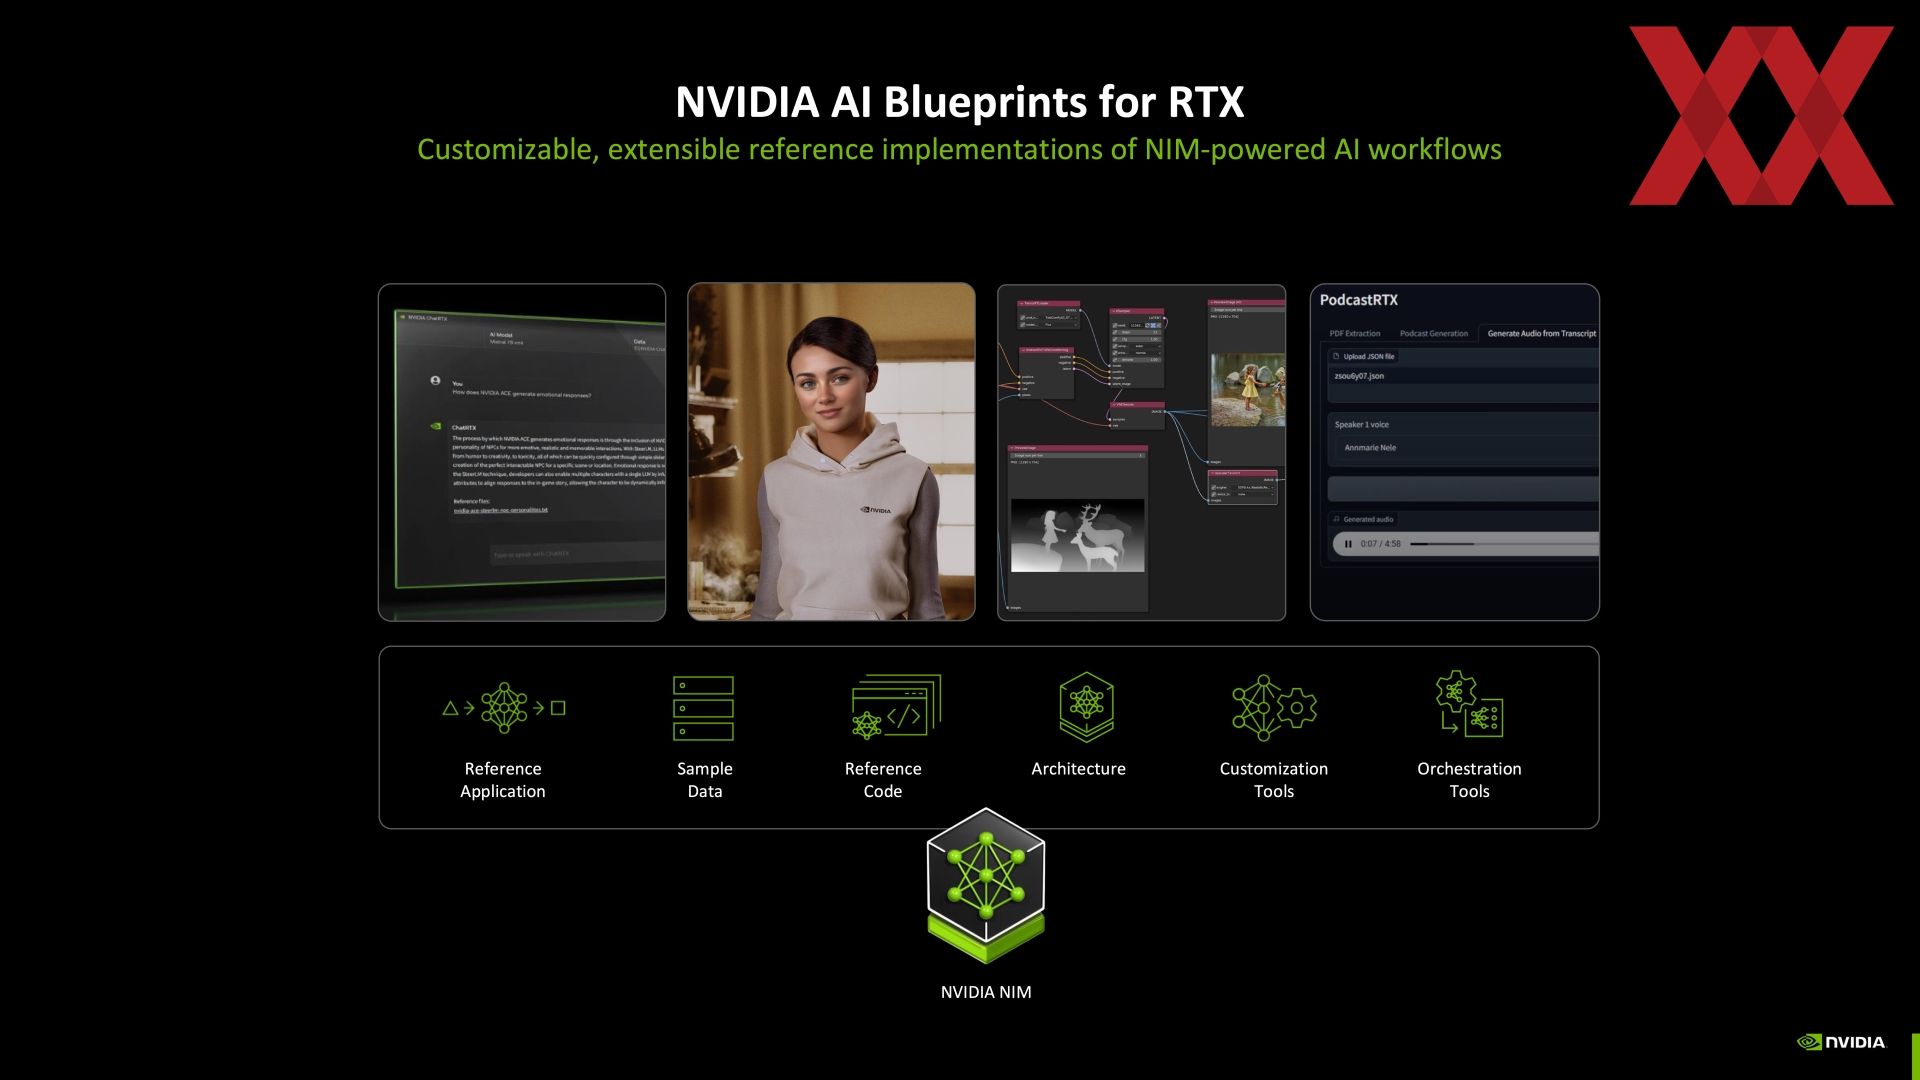This screenshot has width=1920, height=1080.
Task: Open the Podcast Generation tab
Action: [x=1433, y=333]
